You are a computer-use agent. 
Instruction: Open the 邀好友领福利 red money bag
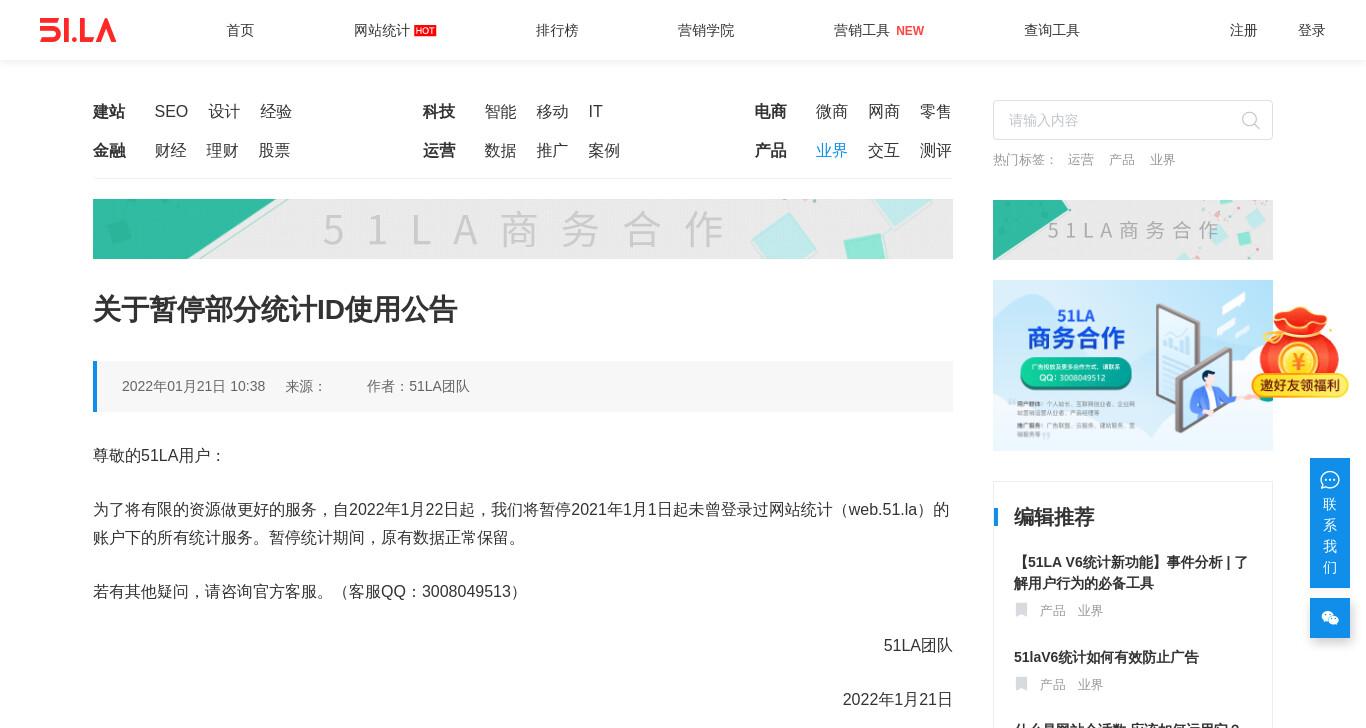[1299, 352]
